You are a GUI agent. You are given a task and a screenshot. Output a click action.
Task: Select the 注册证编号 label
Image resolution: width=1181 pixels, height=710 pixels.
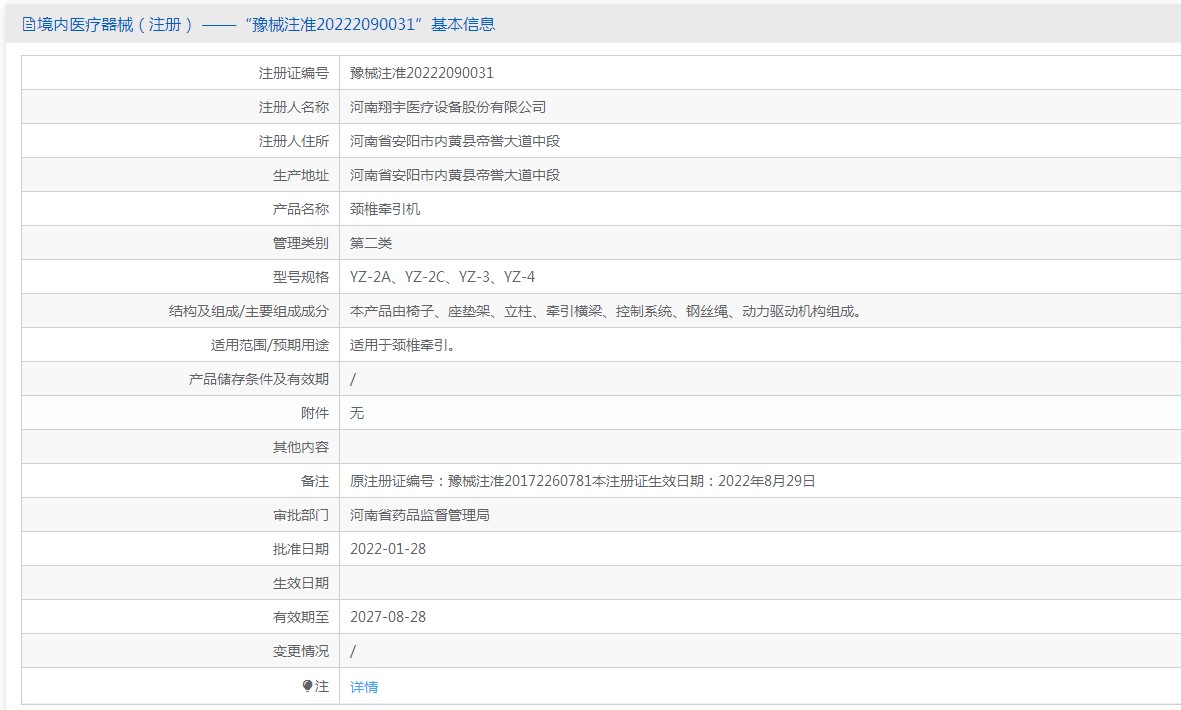tap(294, 73)
